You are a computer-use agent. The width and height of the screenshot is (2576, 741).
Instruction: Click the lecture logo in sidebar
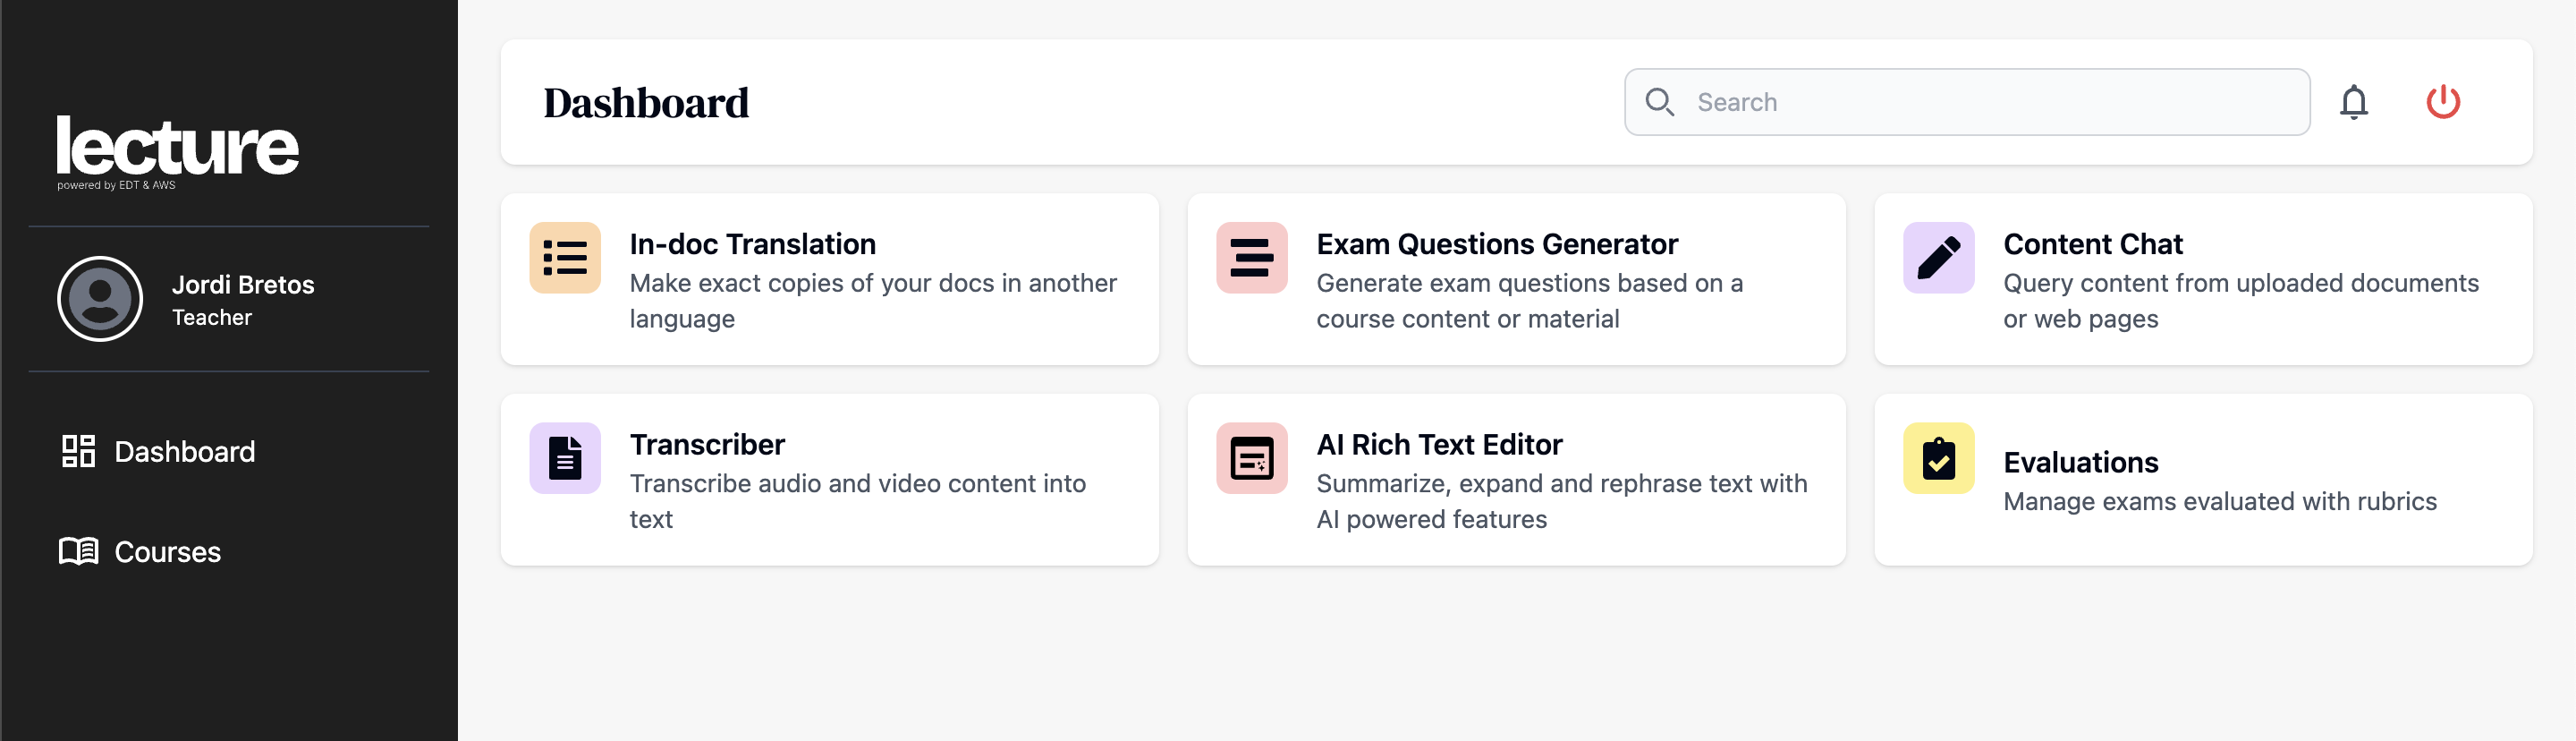[177, 148]
